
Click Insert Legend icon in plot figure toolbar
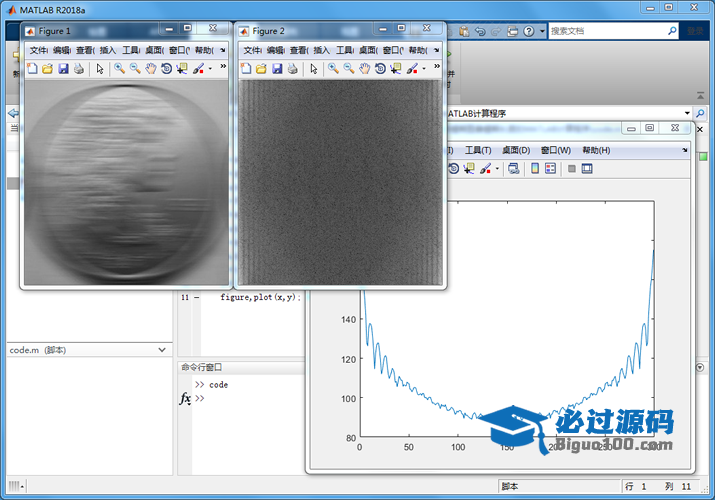tap(550, 168)
